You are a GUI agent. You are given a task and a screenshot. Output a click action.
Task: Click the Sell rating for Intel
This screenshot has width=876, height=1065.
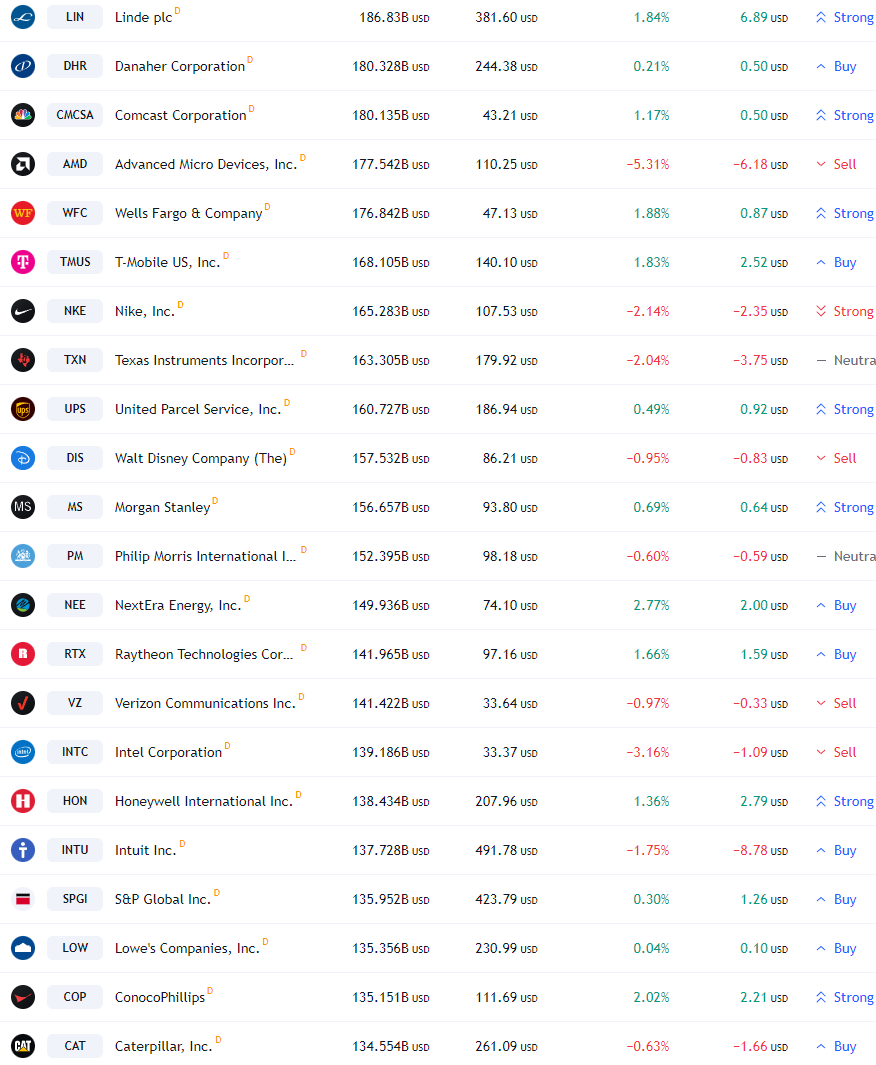(836, 753)
